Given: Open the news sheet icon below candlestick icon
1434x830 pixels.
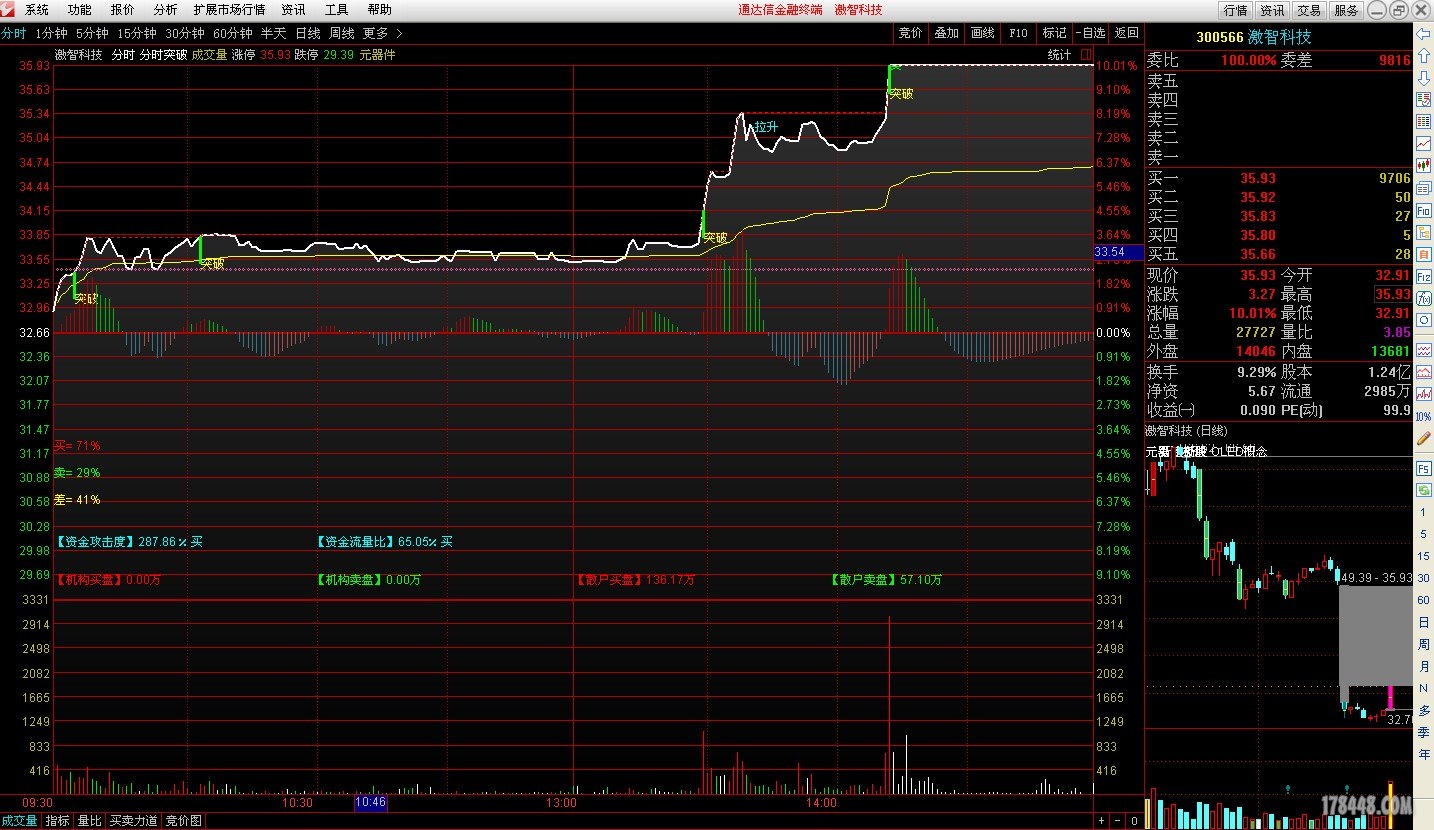Looking at the screenshot, I should click(x=1422, y=187).
